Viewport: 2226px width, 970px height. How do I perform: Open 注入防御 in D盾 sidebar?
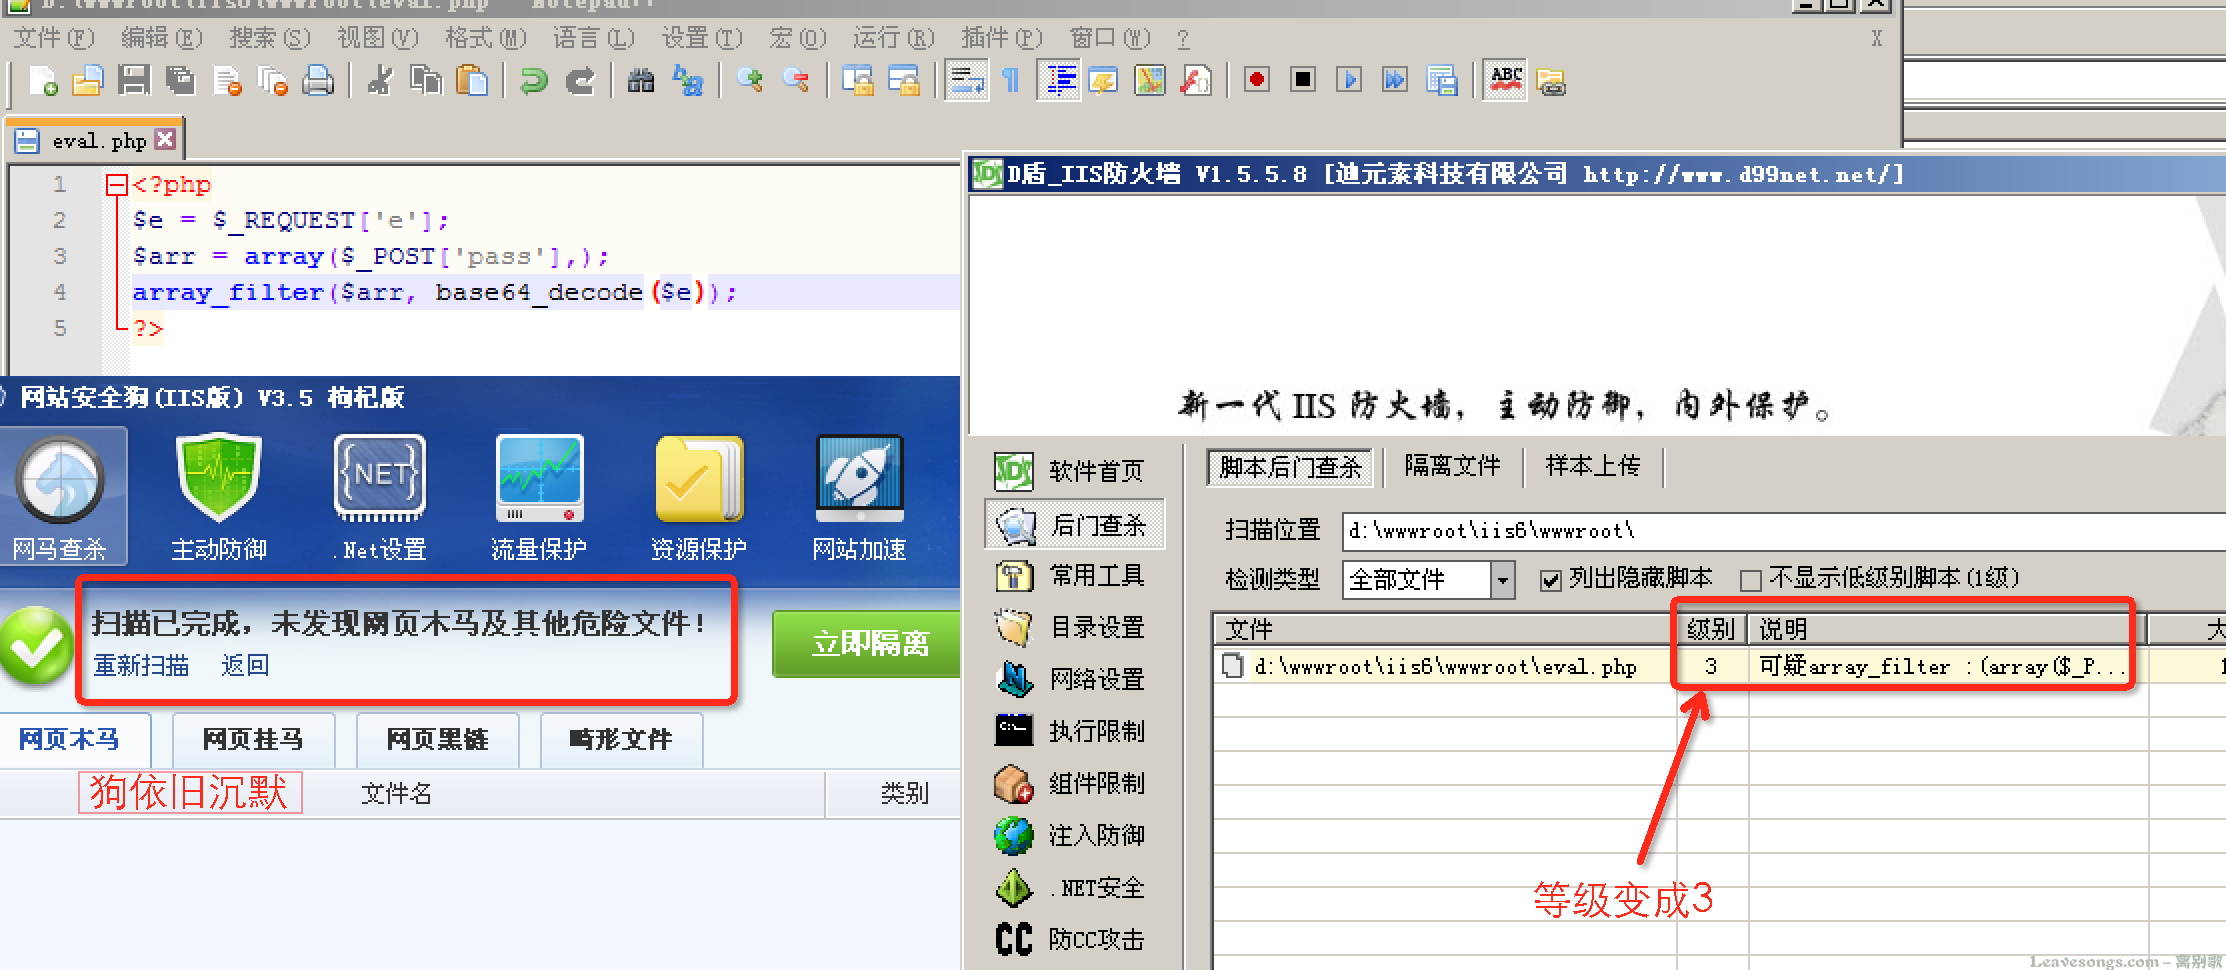click(x=1075, y=836)
